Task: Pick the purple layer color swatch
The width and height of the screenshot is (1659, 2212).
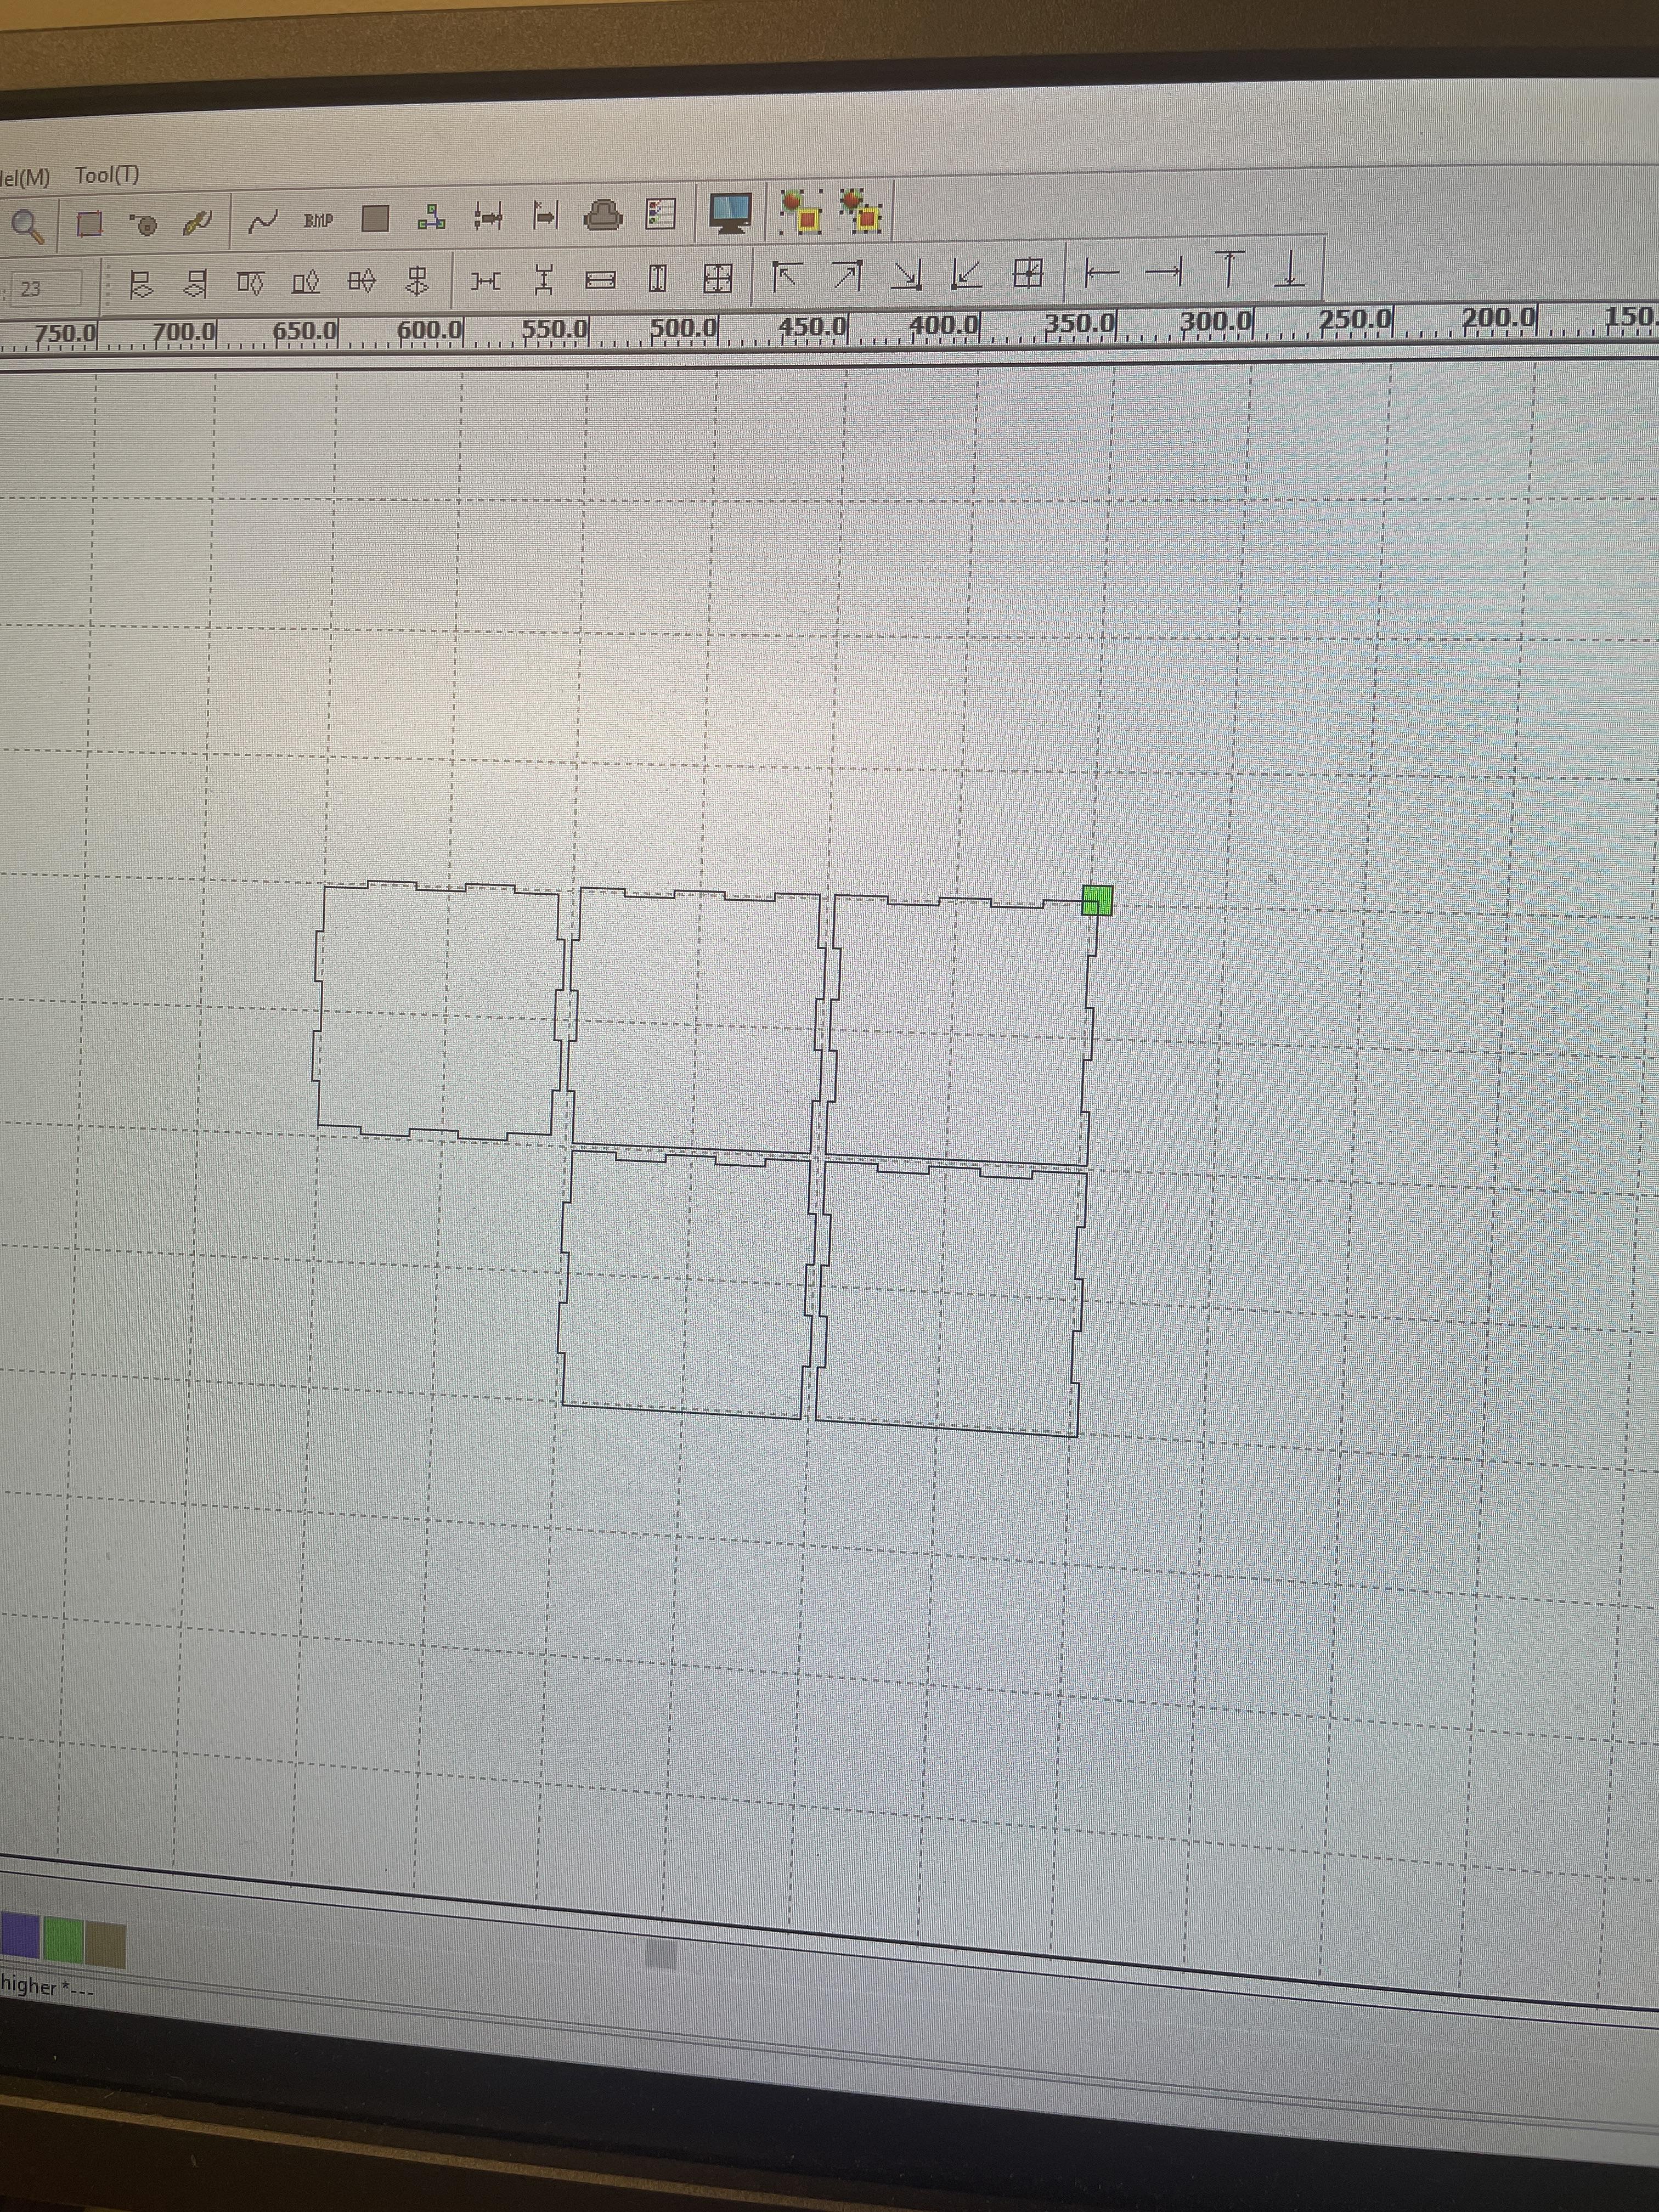Action: click(x=20, y=1934)
